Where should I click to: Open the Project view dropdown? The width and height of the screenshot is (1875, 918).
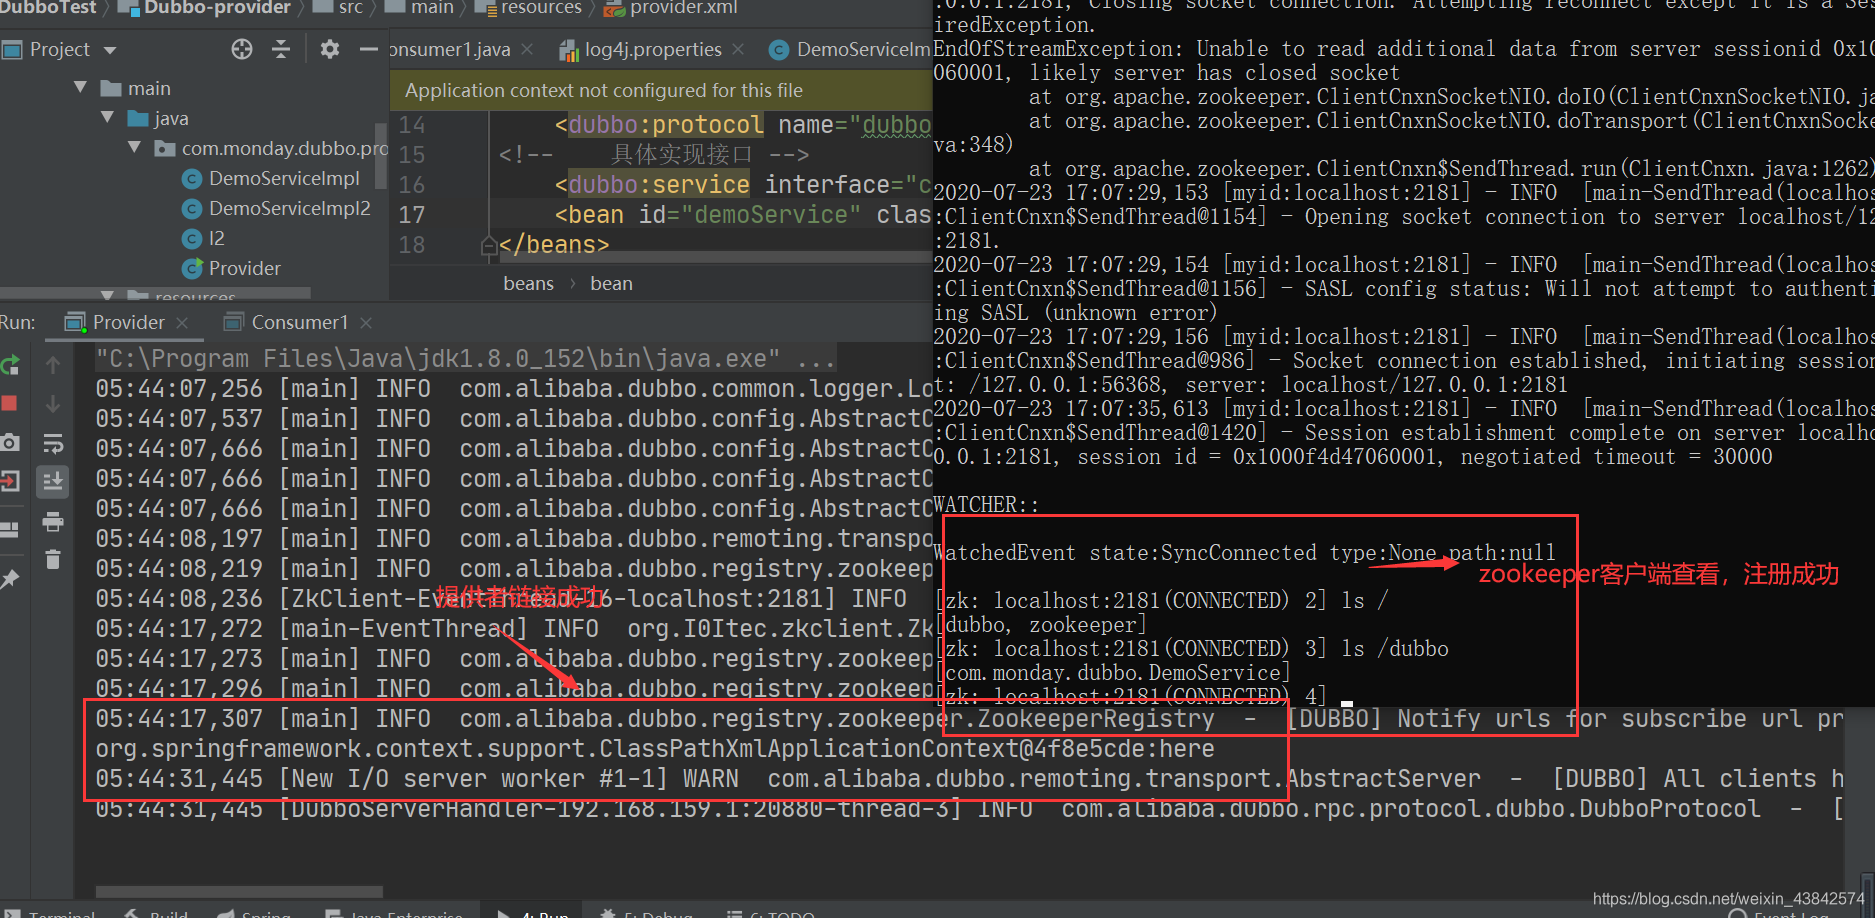[x=110, y=50]
